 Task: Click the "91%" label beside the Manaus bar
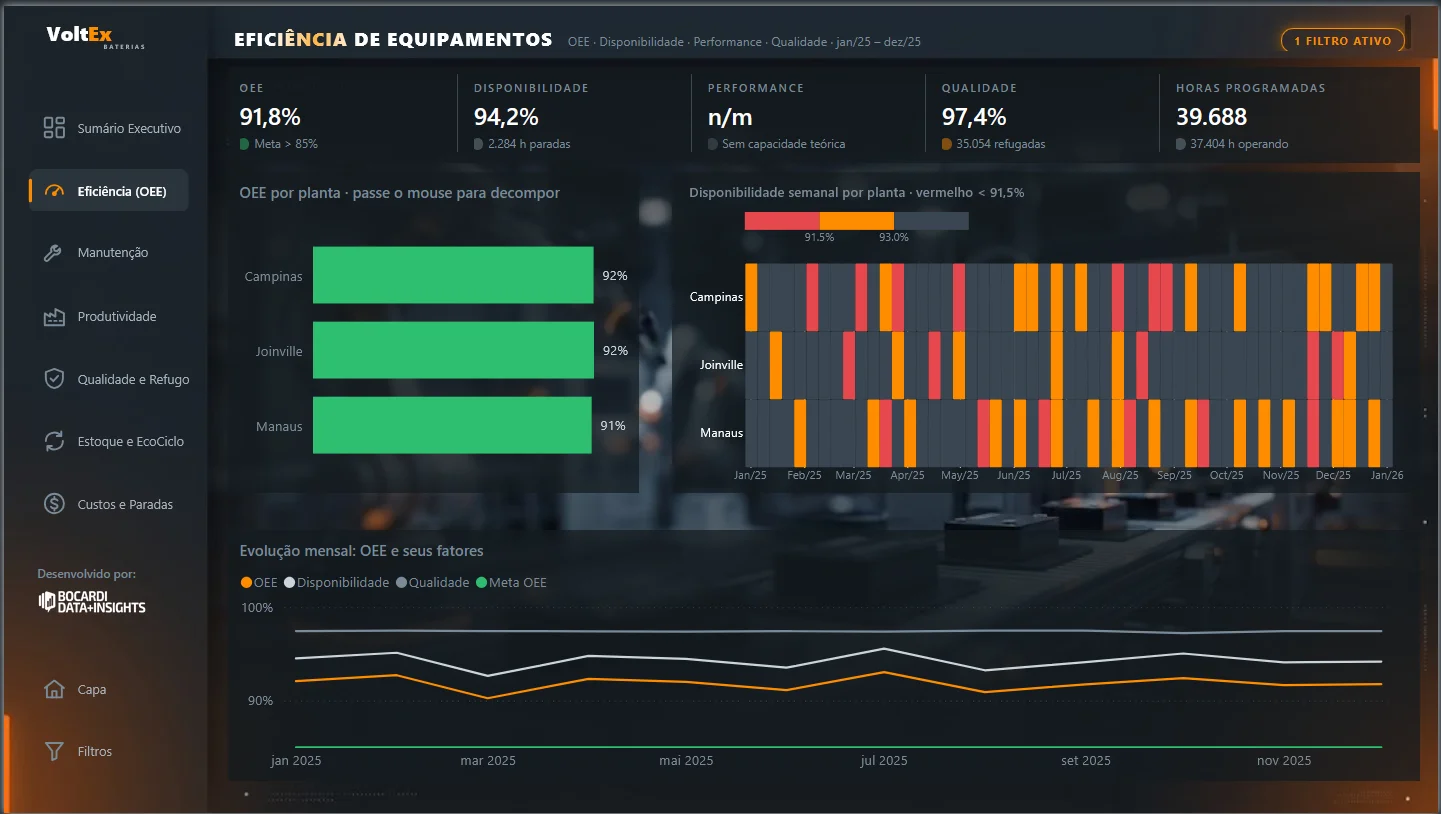pyautogui.click(x=613, y=426)
